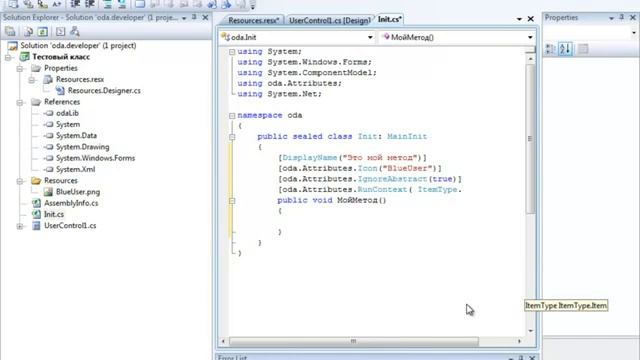This screenshot has width=640, height=360.
Task: Click the BlueUser.png image icon
Action: (48, 192)
